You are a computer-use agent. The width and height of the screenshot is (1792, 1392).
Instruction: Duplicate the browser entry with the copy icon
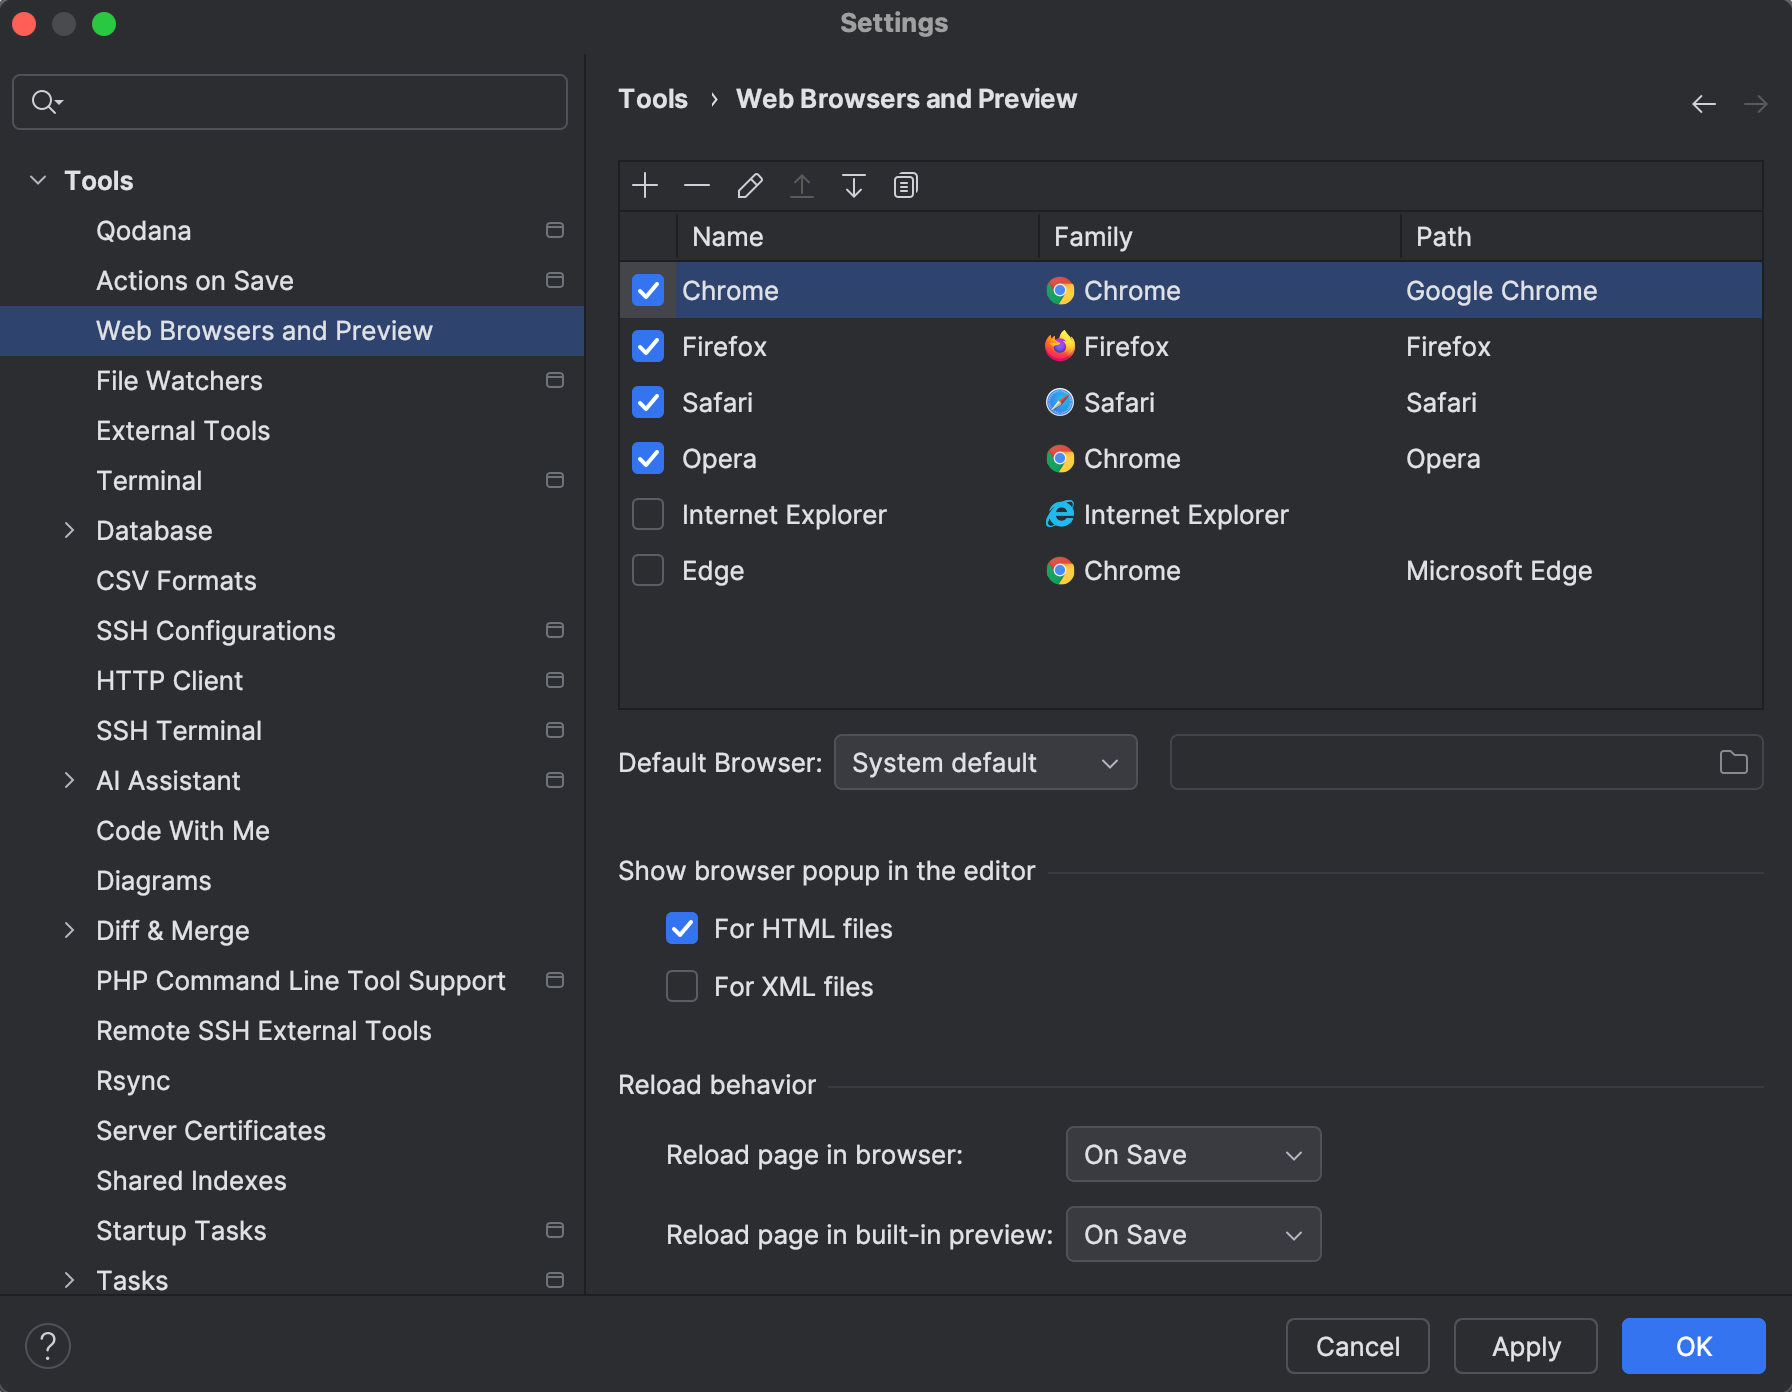(x=905, y=185)
